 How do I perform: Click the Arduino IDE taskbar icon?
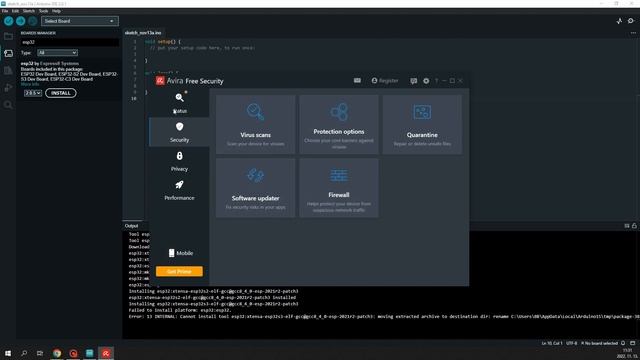(x=89, y=353)
